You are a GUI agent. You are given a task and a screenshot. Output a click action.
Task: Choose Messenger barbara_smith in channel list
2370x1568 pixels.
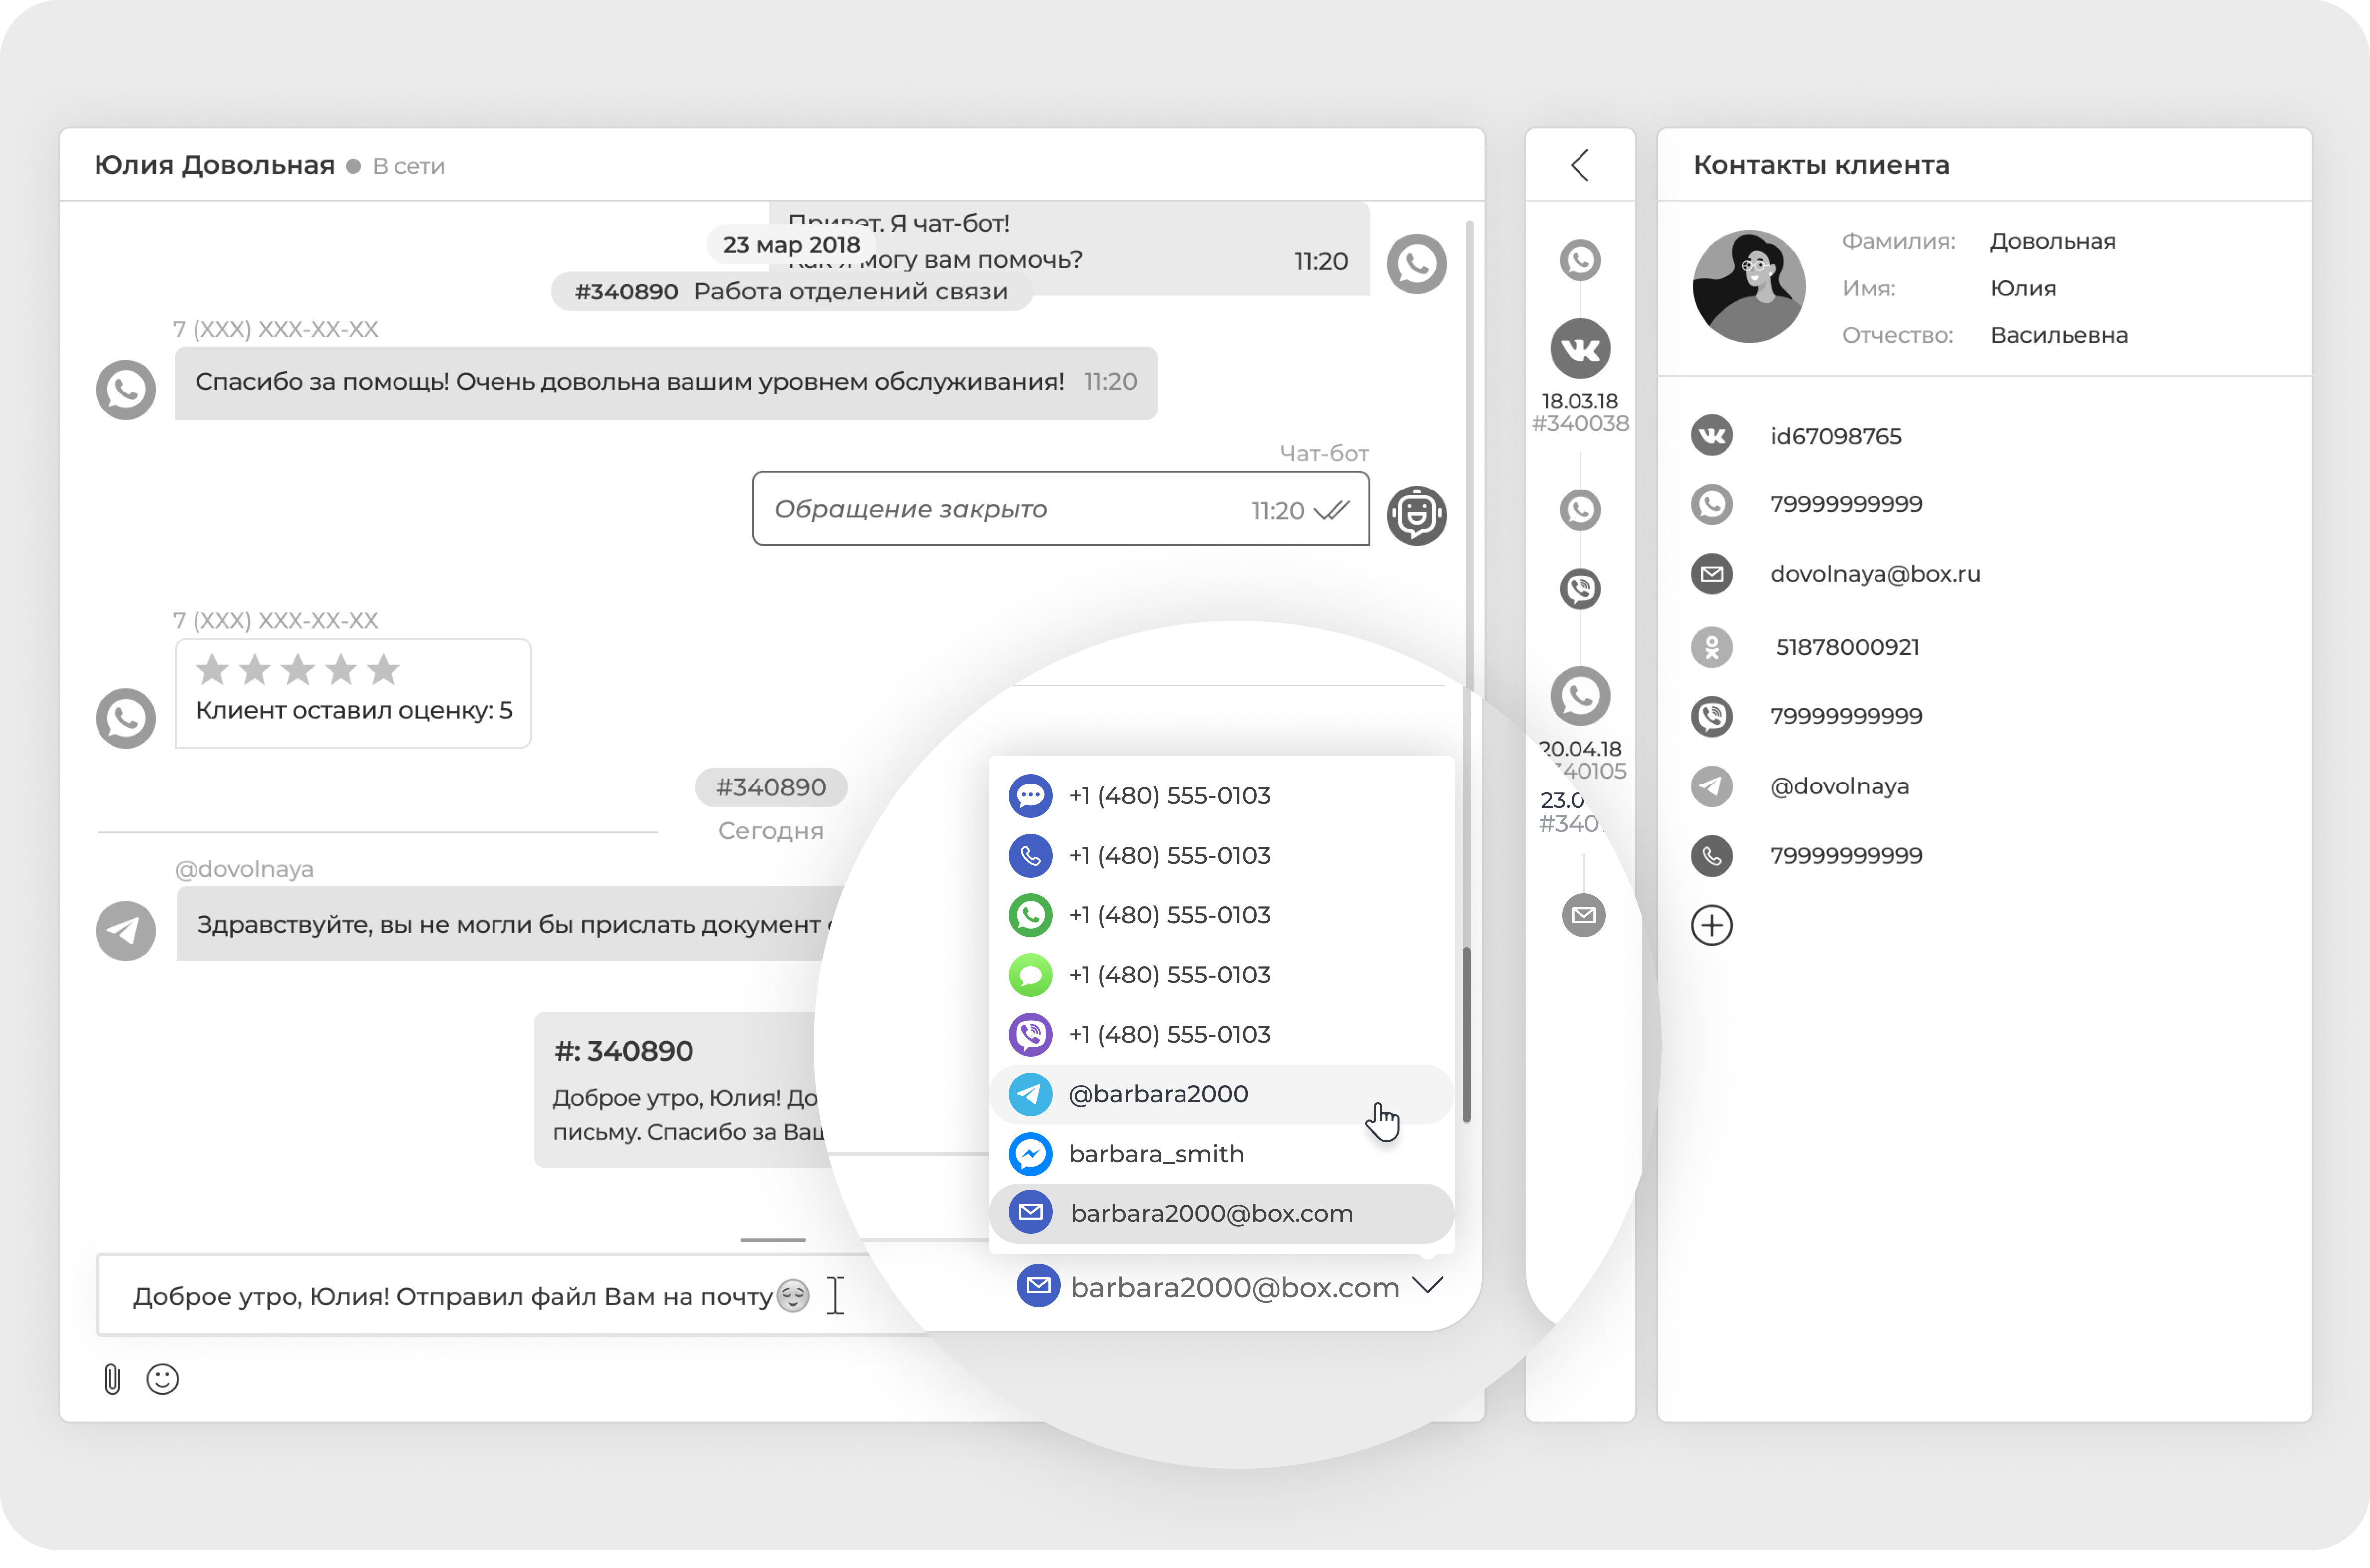point(1221,1154)
